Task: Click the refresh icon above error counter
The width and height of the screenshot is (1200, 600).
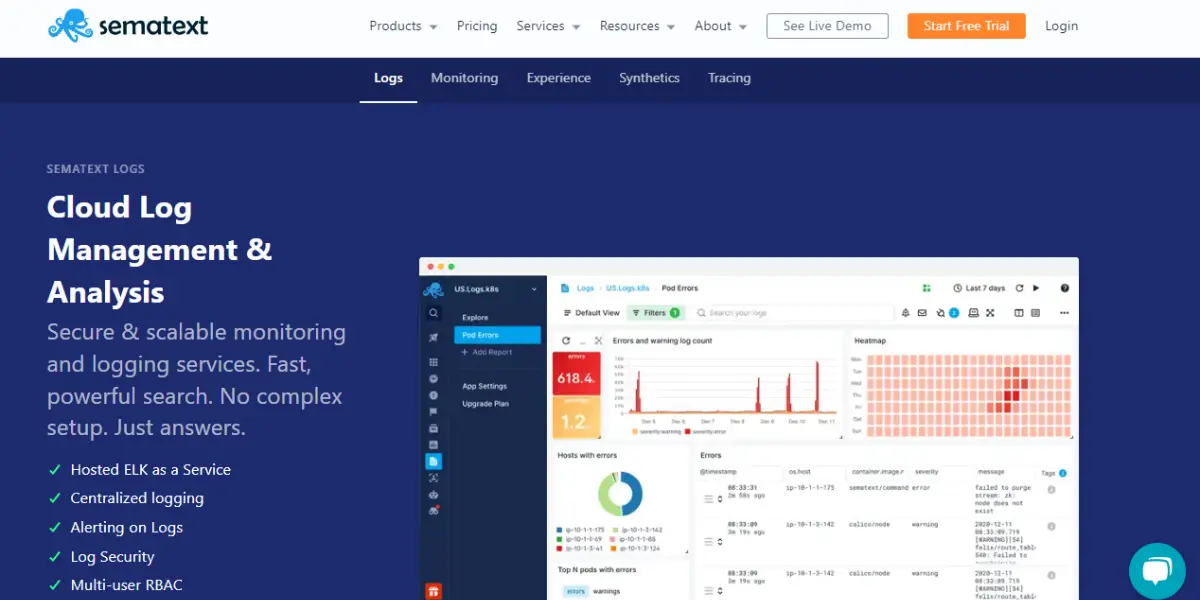Action: (566, 340)
